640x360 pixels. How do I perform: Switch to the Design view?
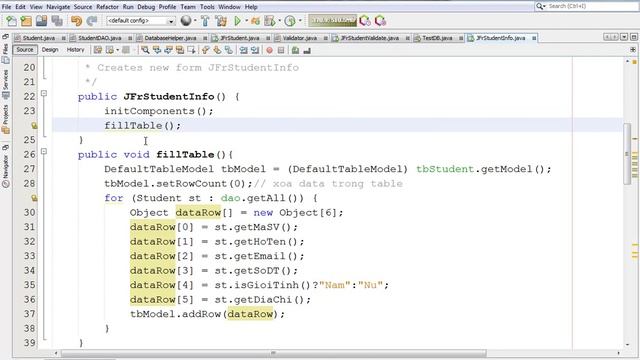(50, 50)
